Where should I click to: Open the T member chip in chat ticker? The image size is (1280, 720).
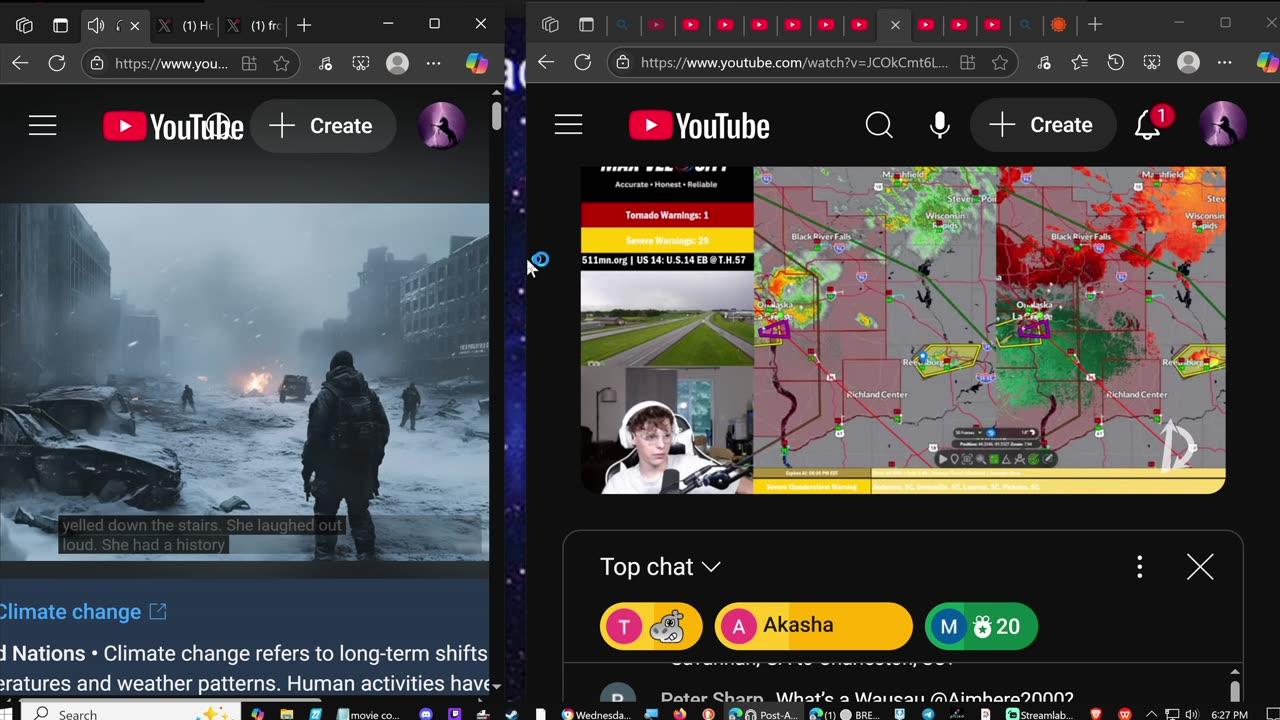[651, 626]
